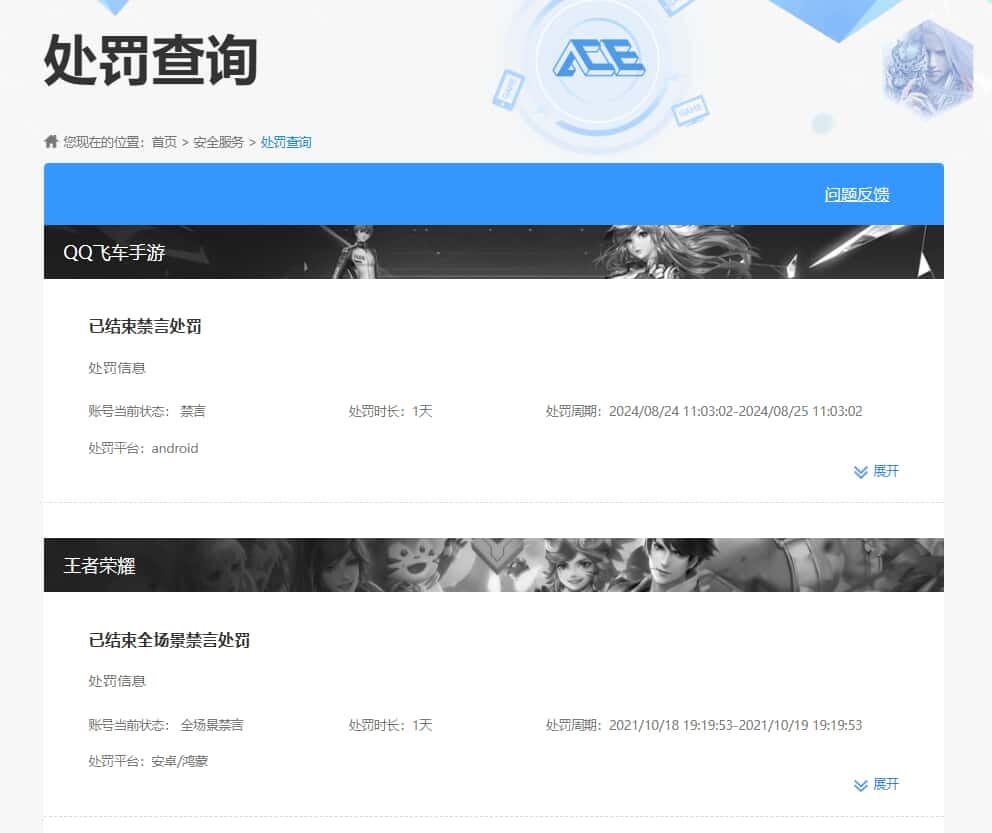Click the 已结束禁言处罚 heading
The width and height of the screenshot is (992, 833).
145,326
